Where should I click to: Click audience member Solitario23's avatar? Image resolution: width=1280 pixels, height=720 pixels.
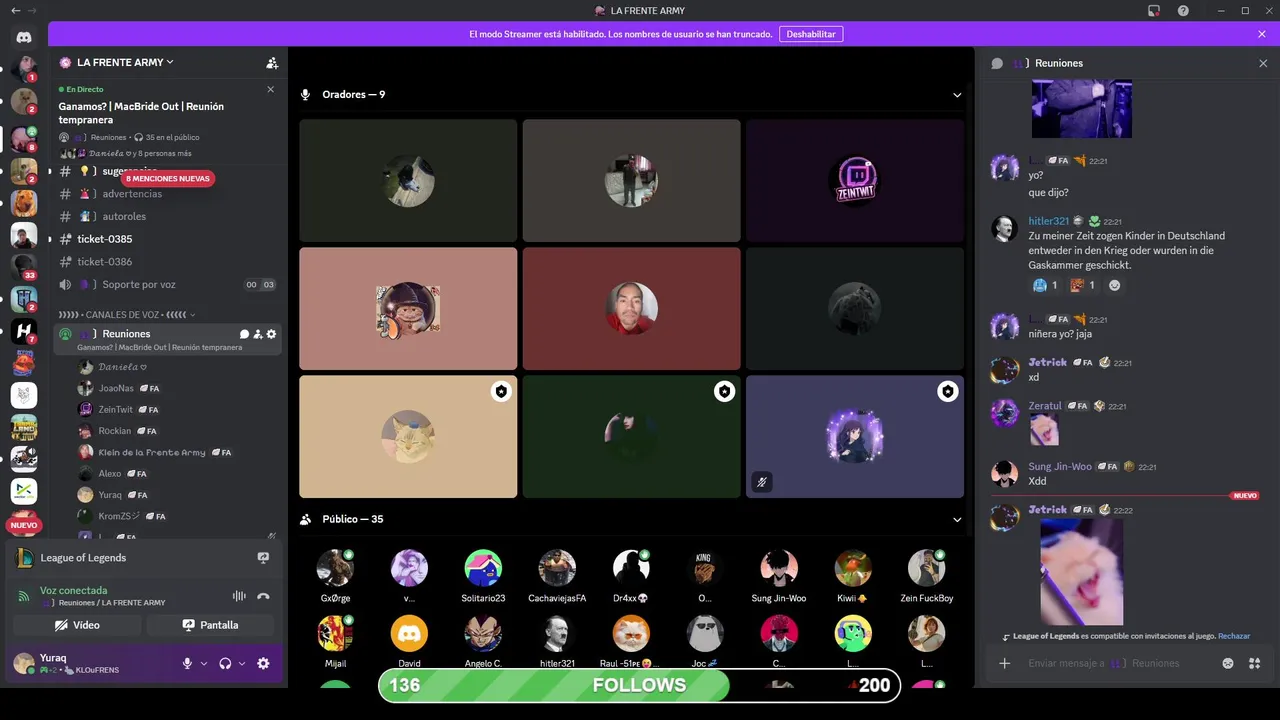point(483,568)
